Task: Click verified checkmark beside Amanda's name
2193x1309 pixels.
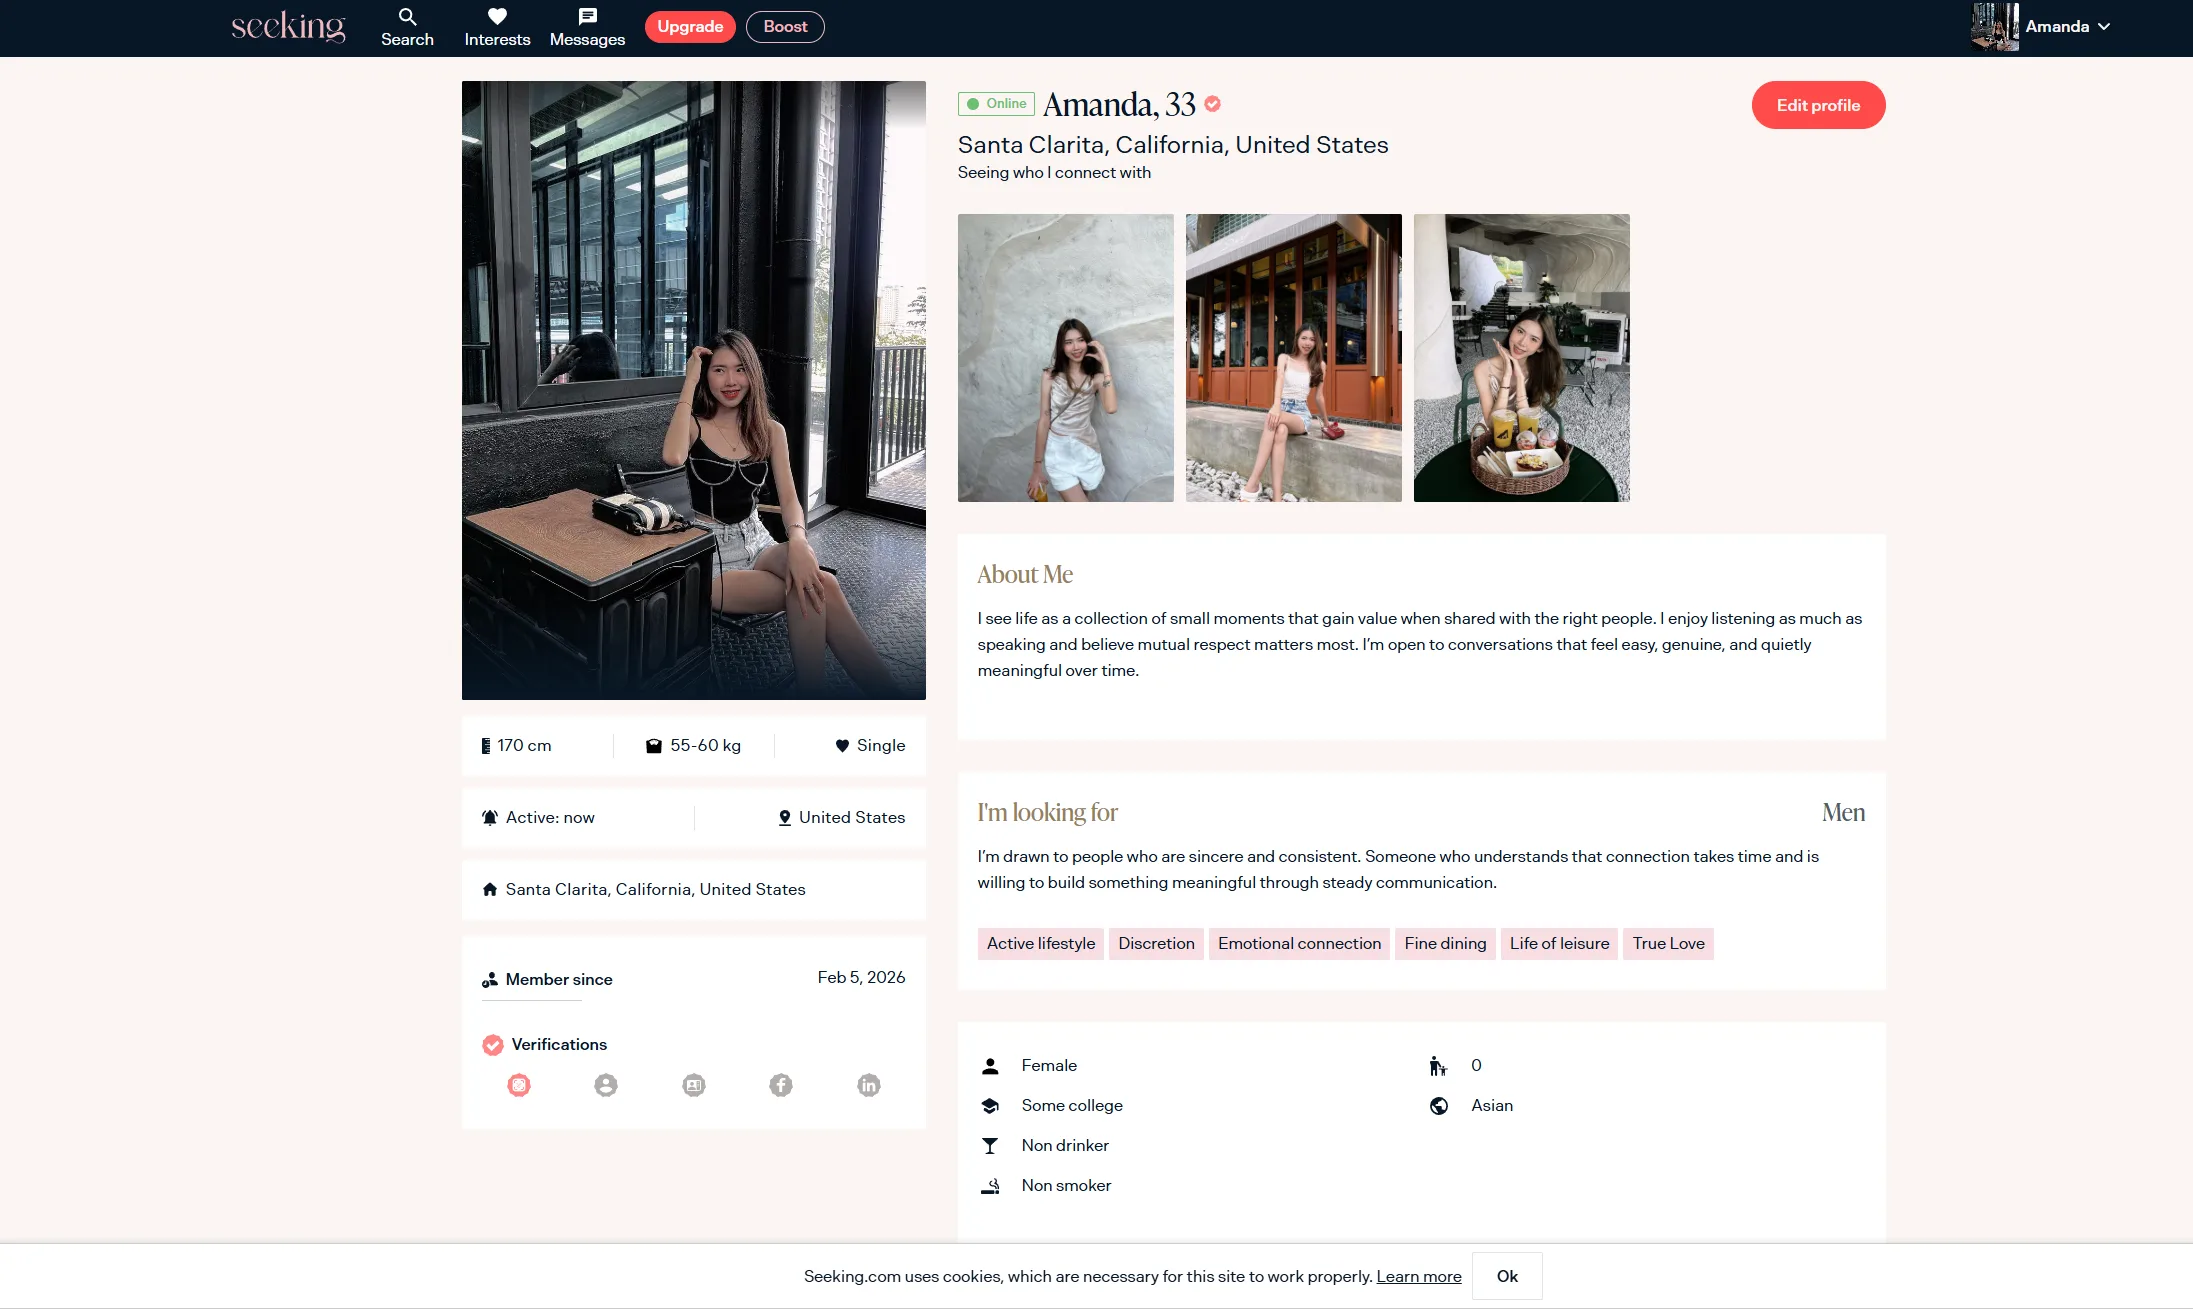Action: pos(1213,104)
